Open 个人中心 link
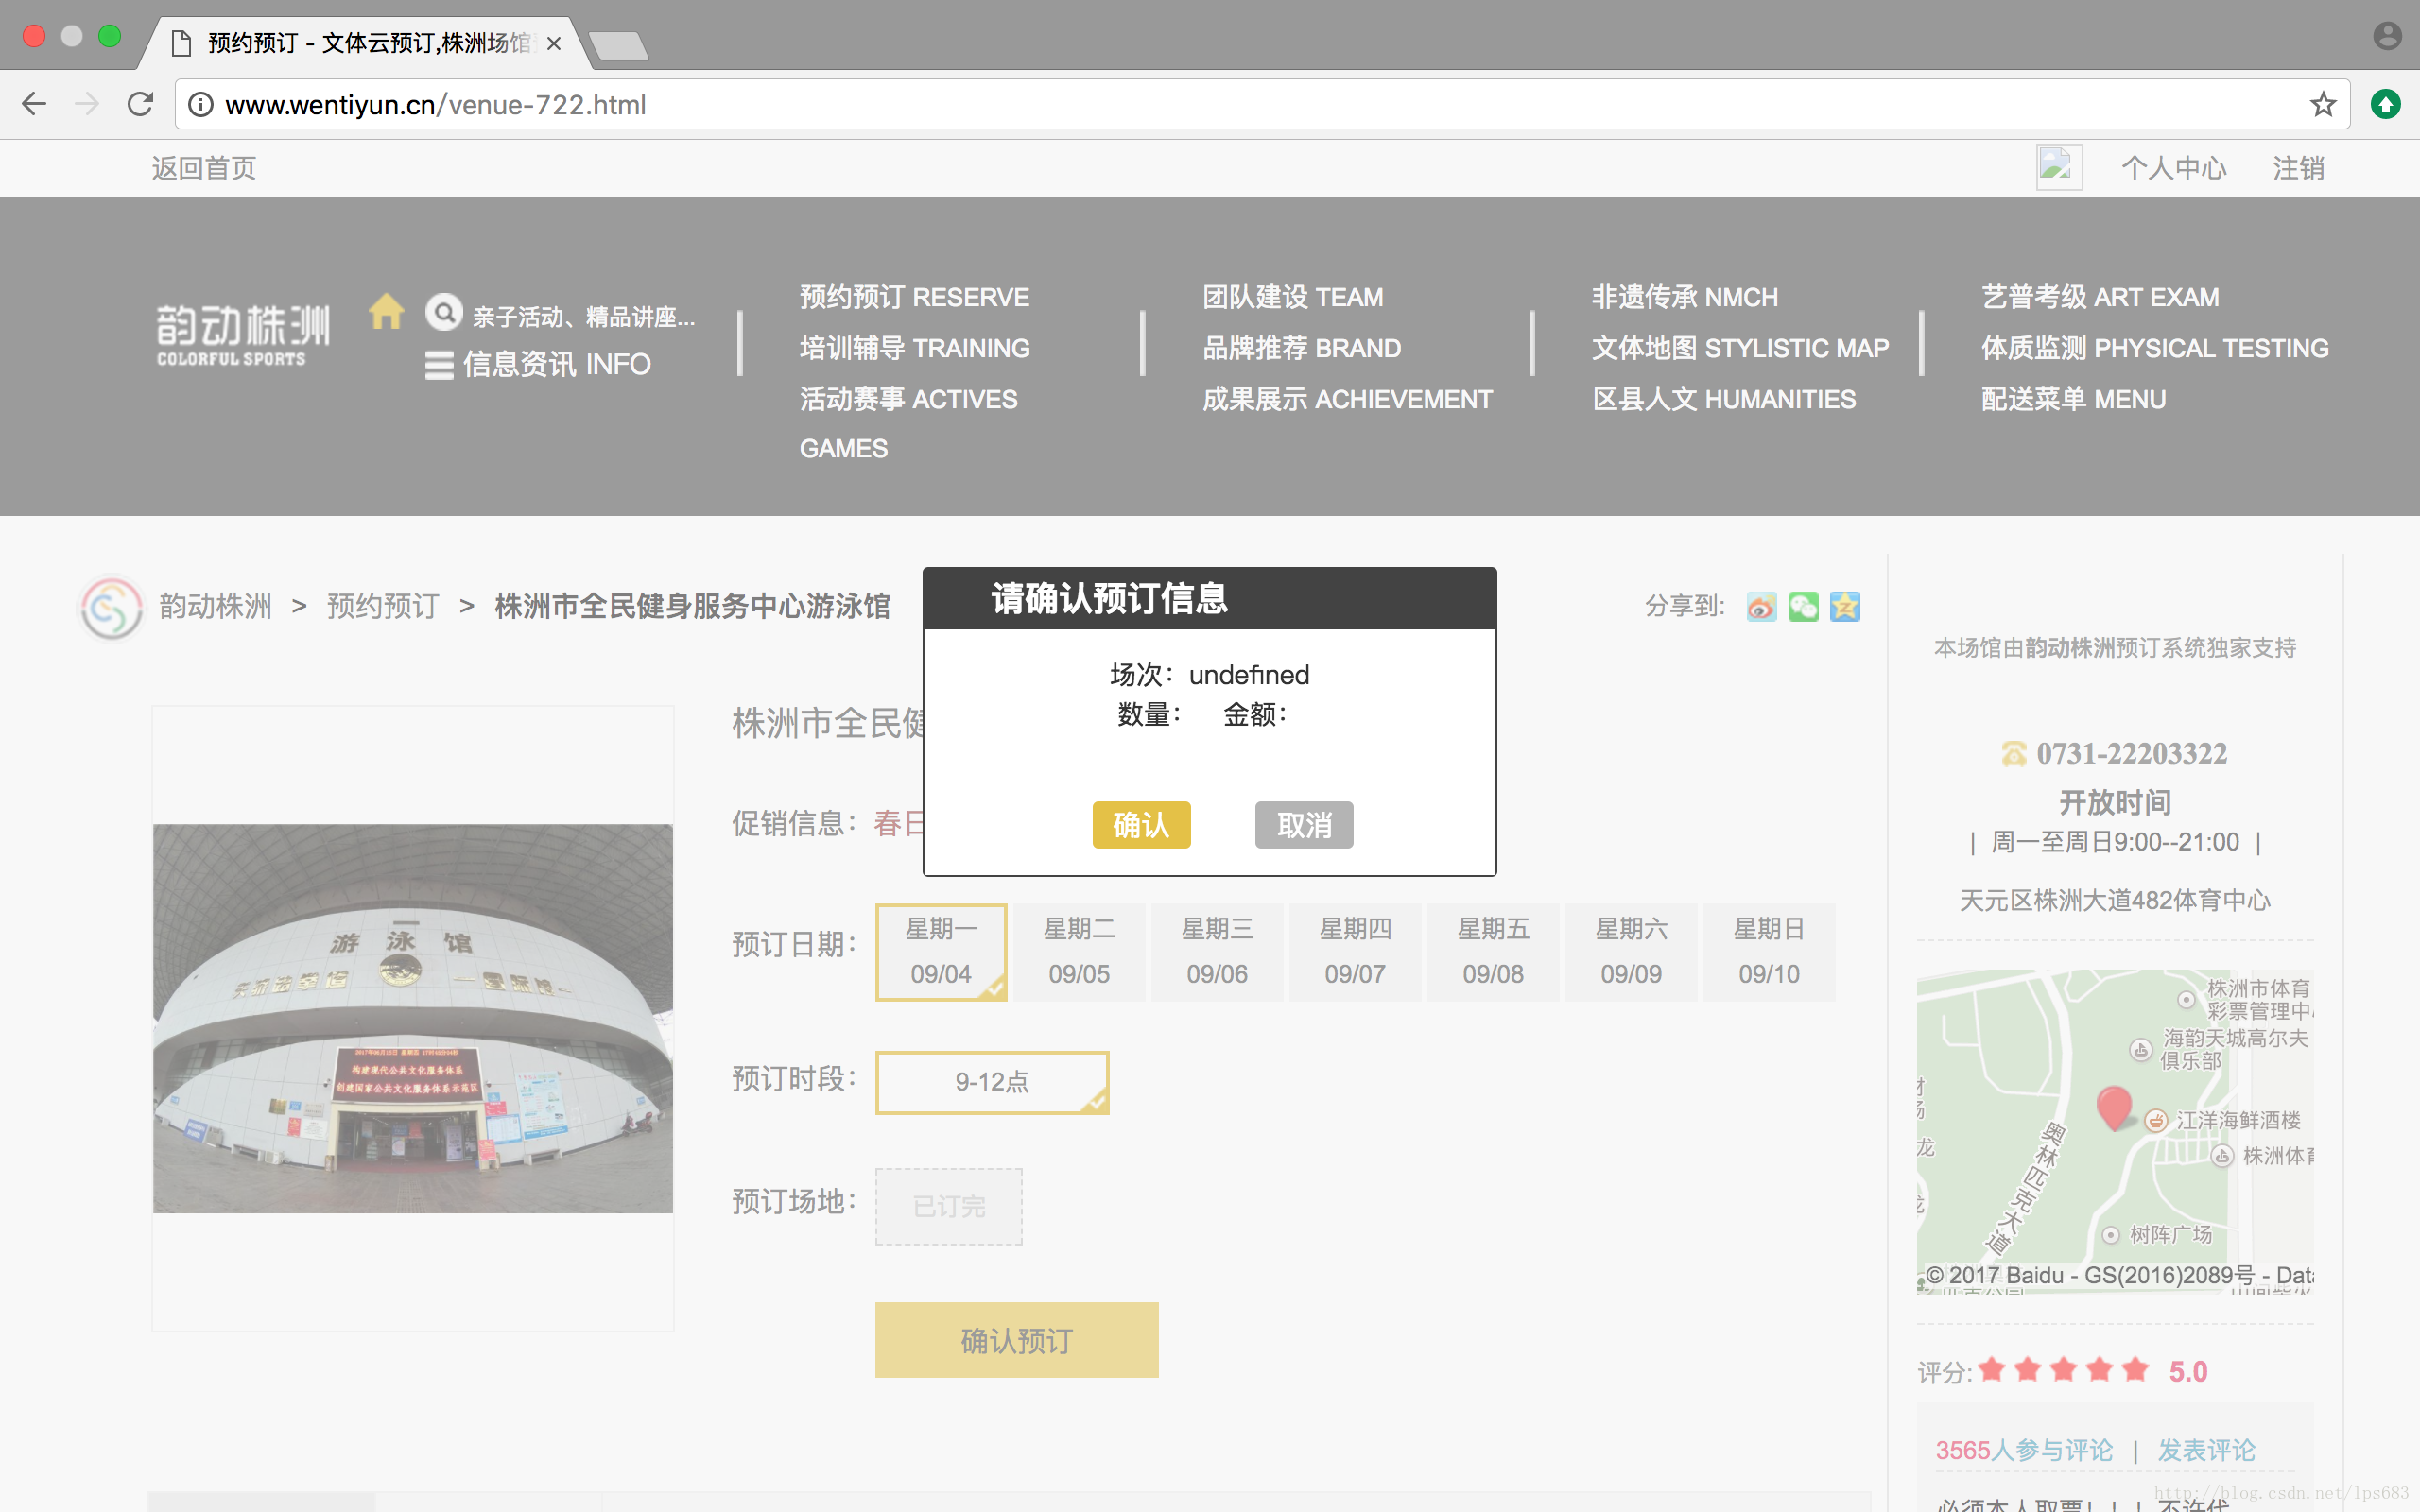This screenshot has height=1512, width=2420. coord(2174,168)
